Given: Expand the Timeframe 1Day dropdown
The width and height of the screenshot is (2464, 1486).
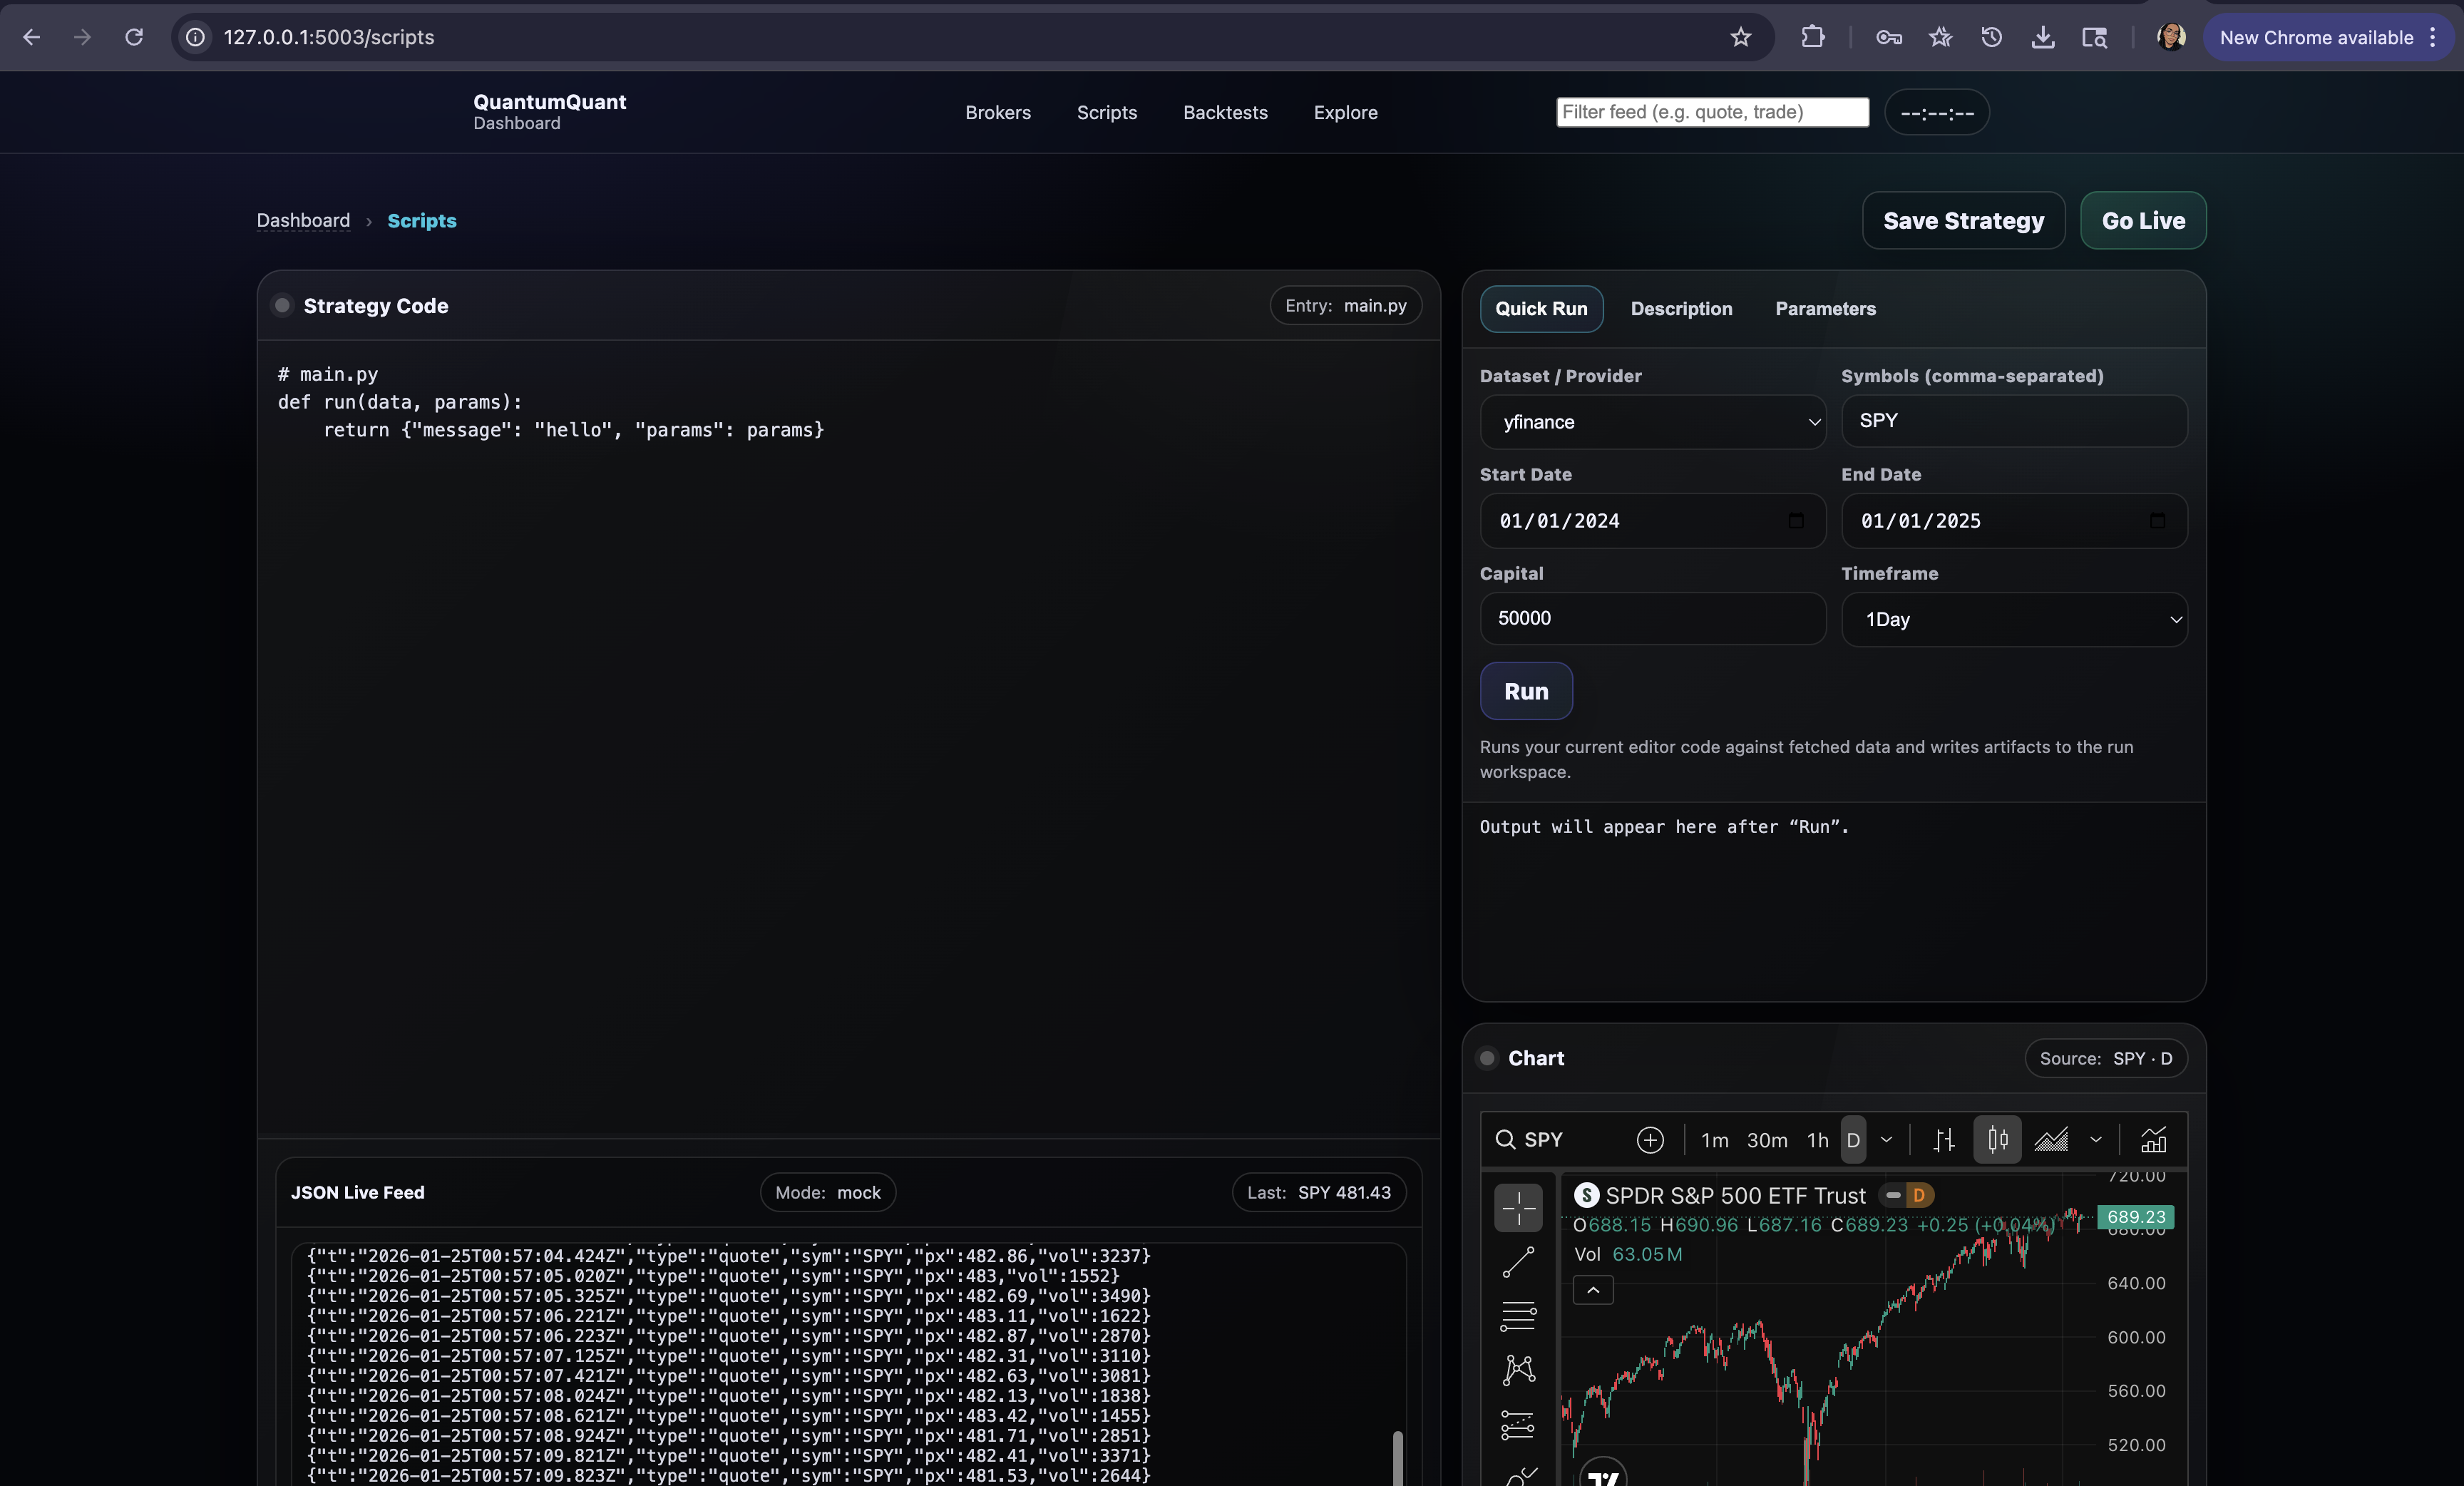Looking at the screenshot, I should [2013, 619].
